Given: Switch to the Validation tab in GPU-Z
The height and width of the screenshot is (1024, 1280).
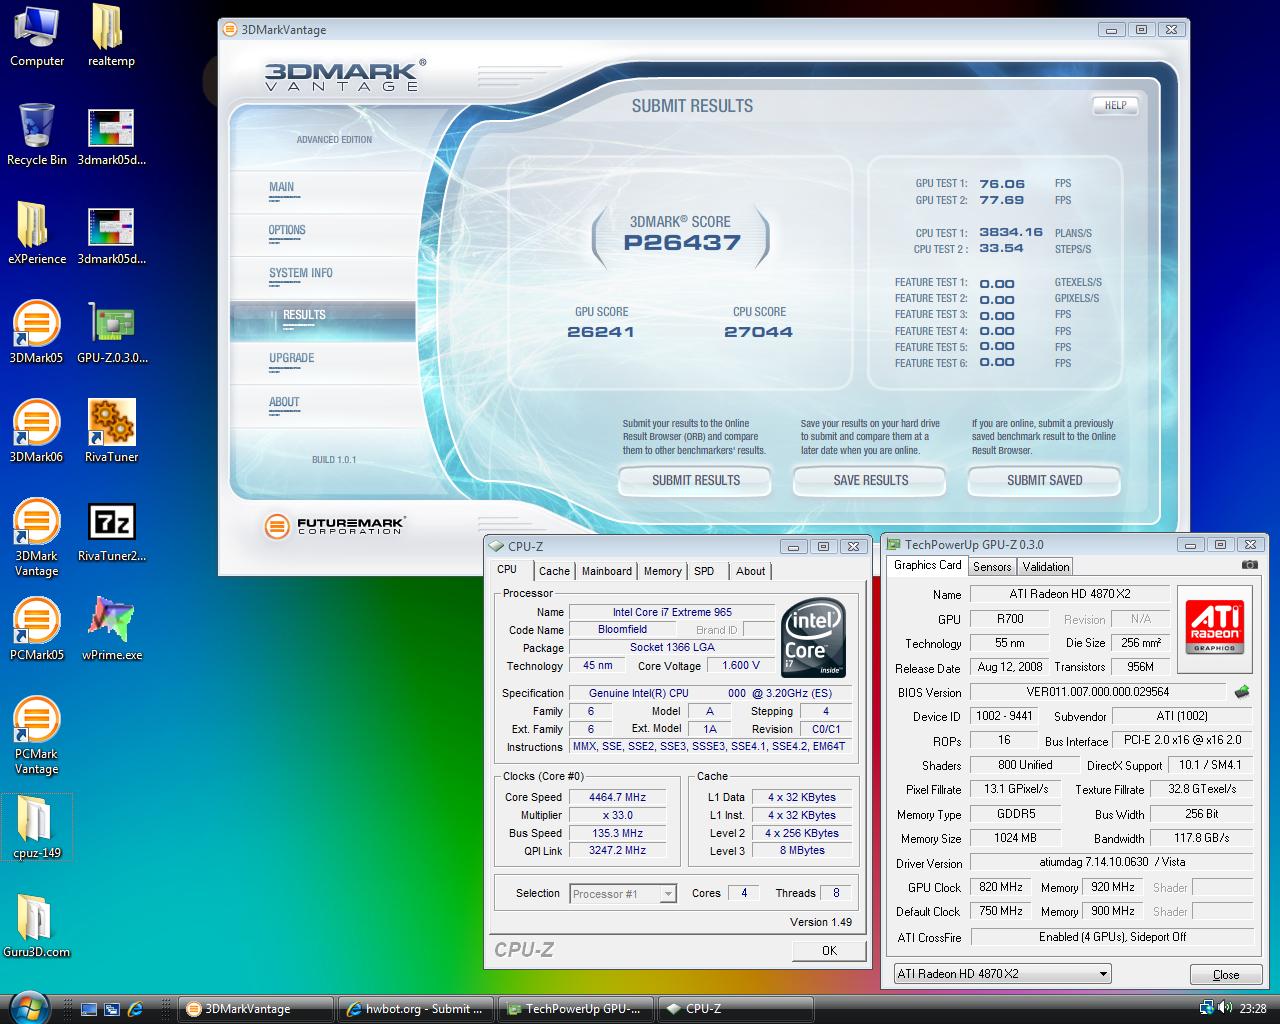Looking at the screenshot, I should (x=1046, y=567).
